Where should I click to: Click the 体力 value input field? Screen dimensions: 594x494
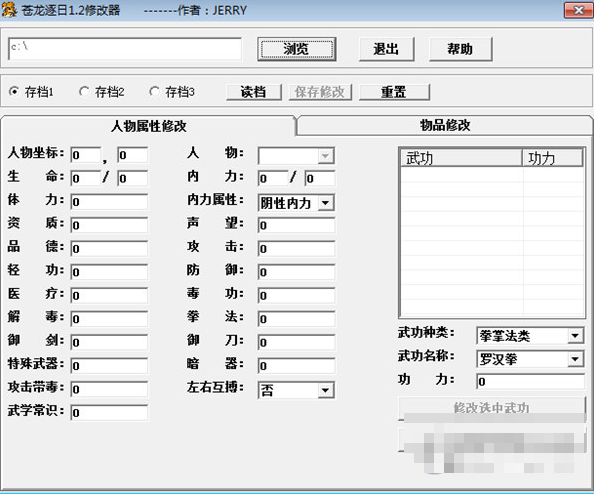(109, 202)
